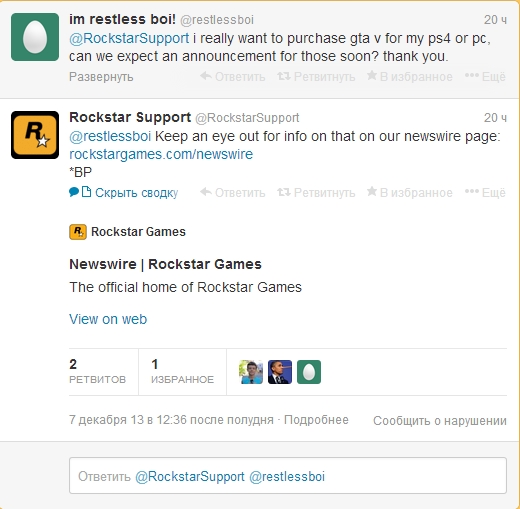Retweet the restlessboi tweet
The height and width of the screenshot is (509, 520).
tap(316, 77)
